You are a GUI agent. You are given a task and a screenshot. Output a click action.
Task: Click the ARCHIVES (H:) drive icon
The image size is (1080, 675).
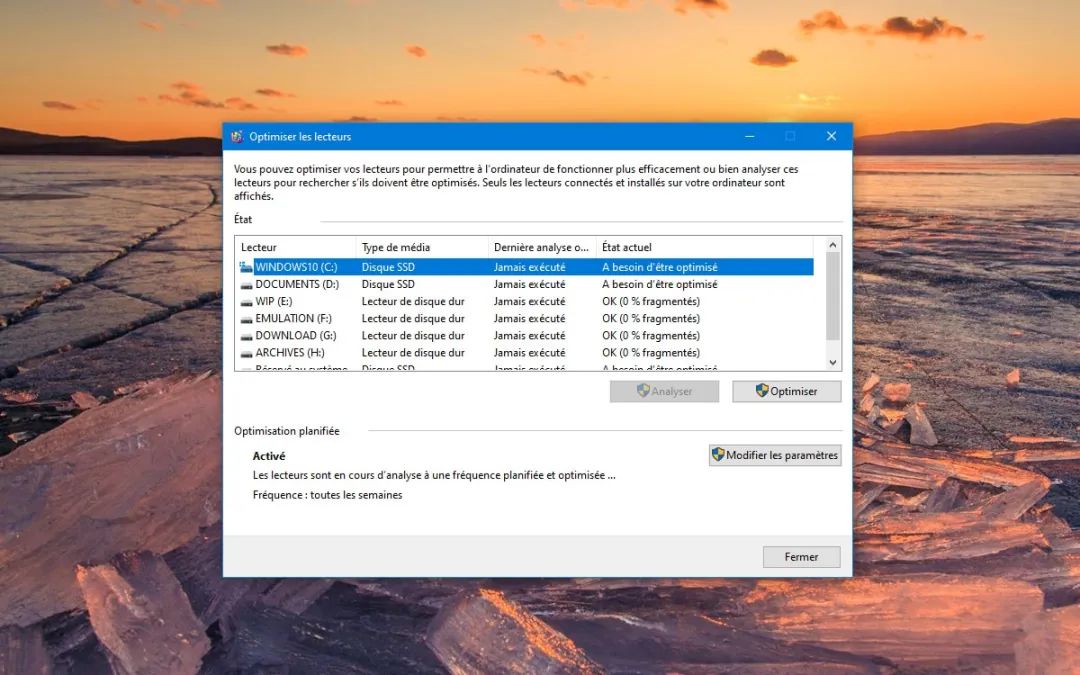[246, 353]
